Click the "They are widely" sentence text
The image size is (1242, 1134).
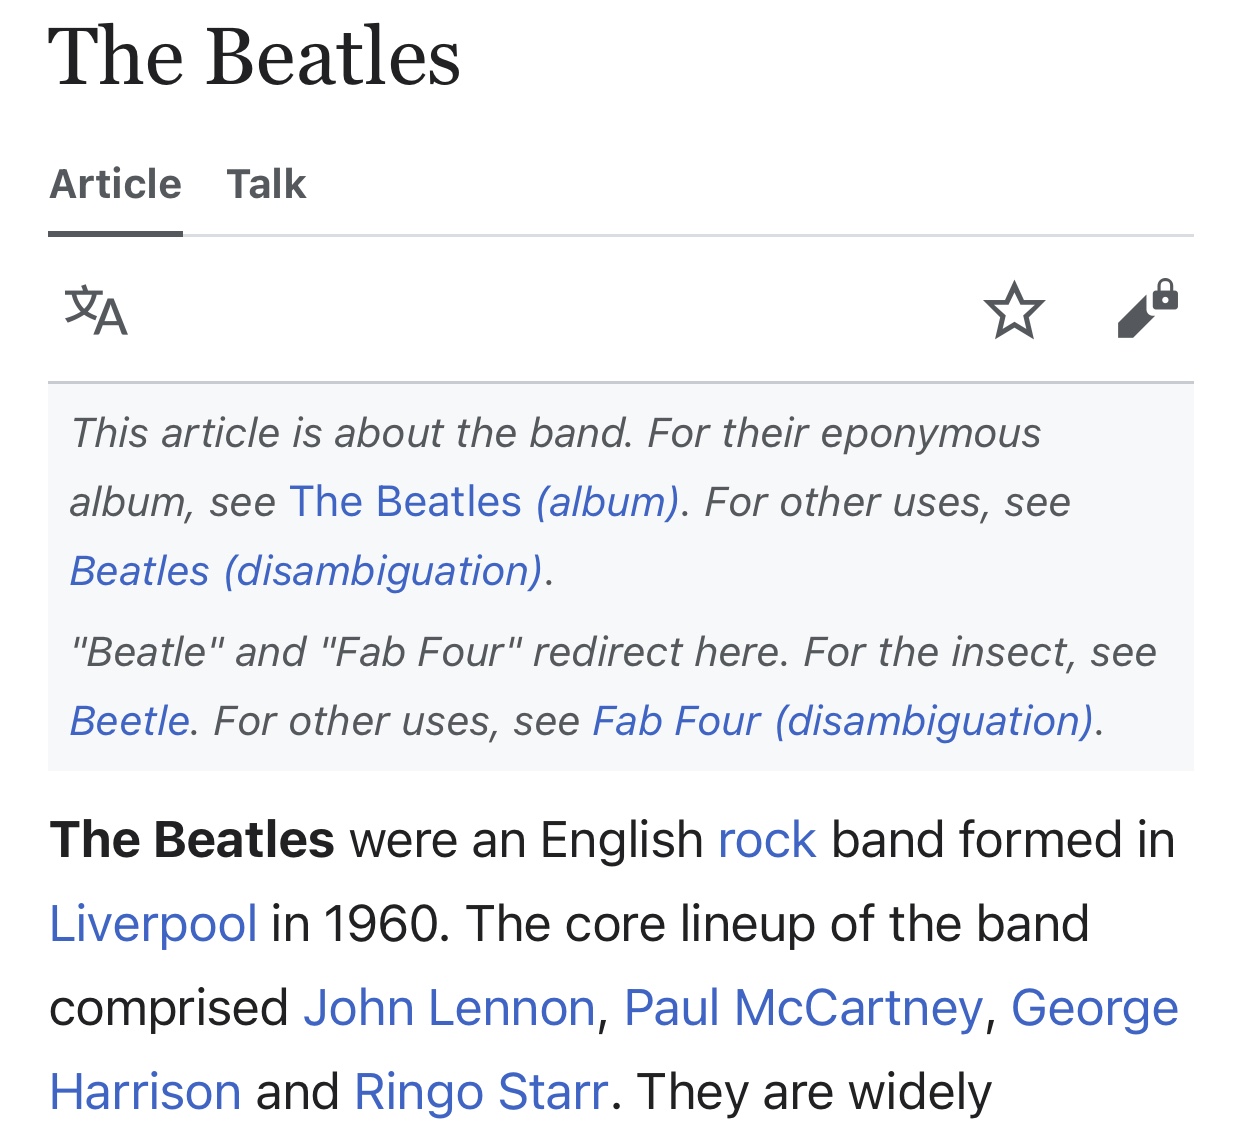pyautogui.click(x=814, y=1092)
